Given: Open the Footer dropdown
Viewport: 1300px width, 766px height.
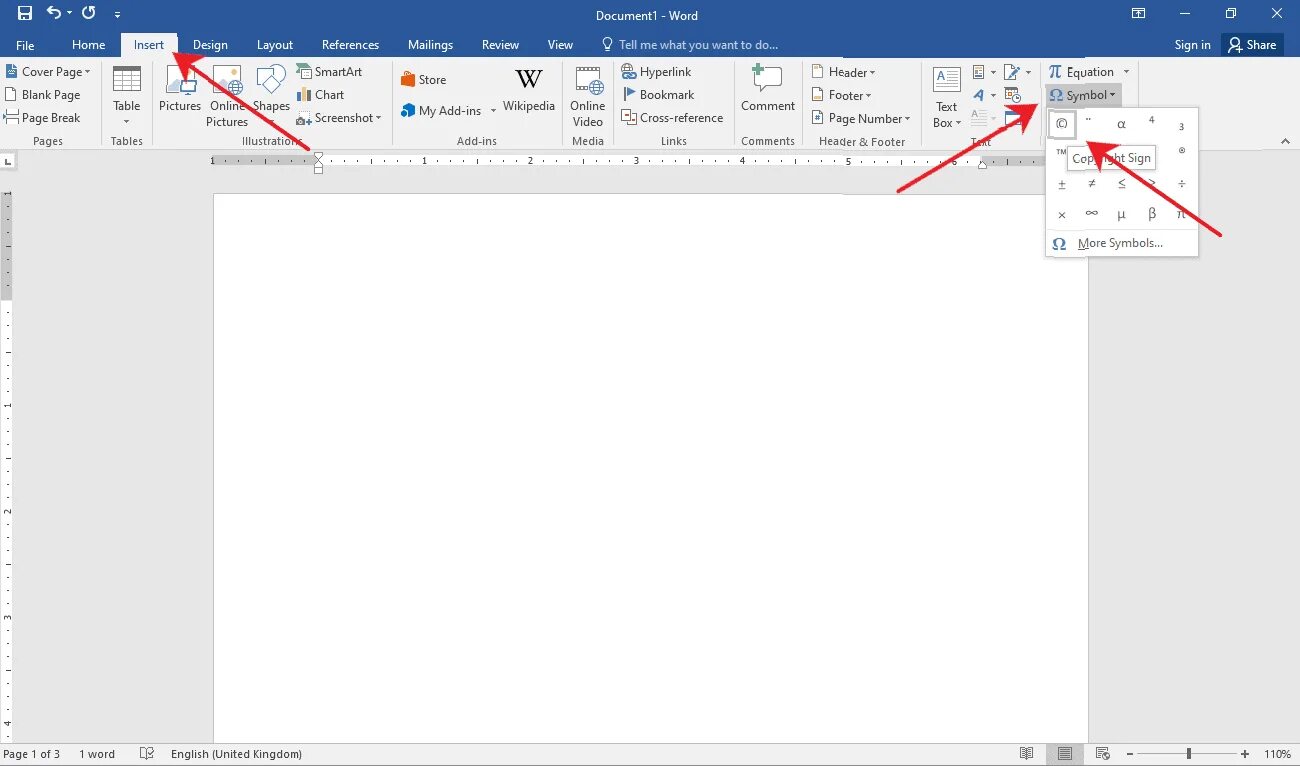Looking at the screenshot, I should (842, 95).
